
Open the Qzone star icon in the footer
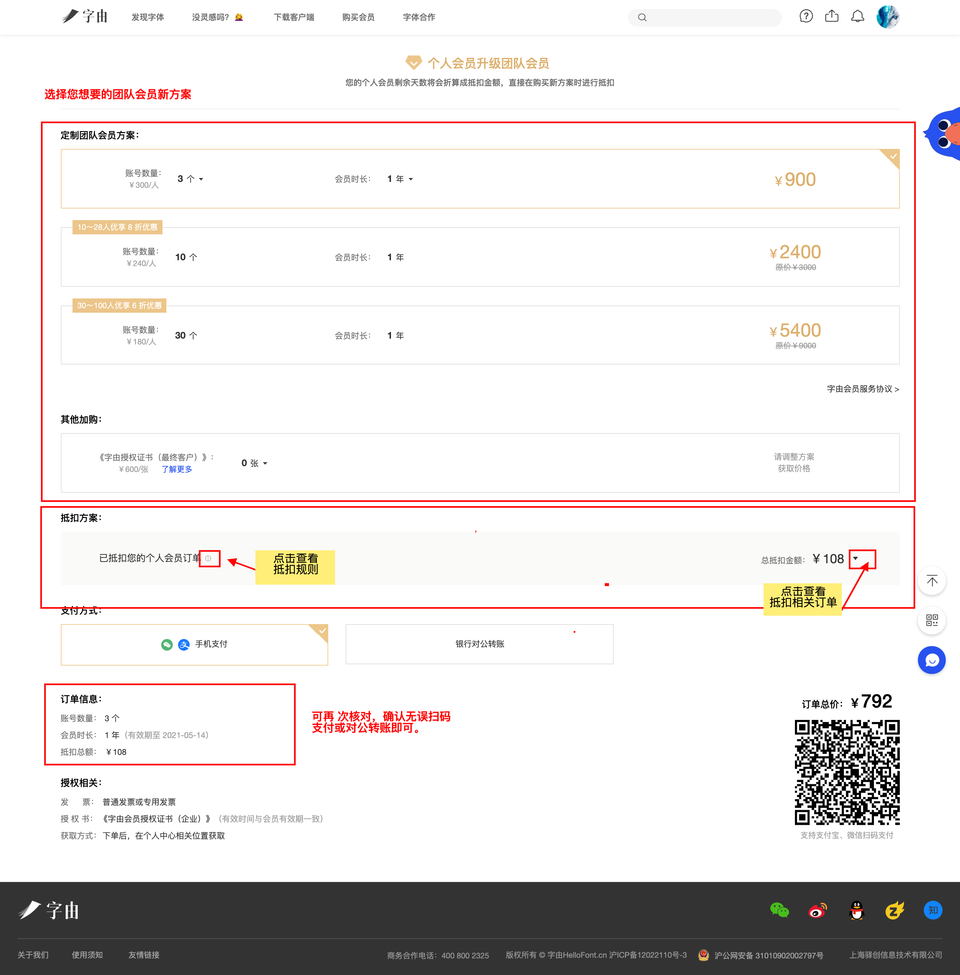895,911
